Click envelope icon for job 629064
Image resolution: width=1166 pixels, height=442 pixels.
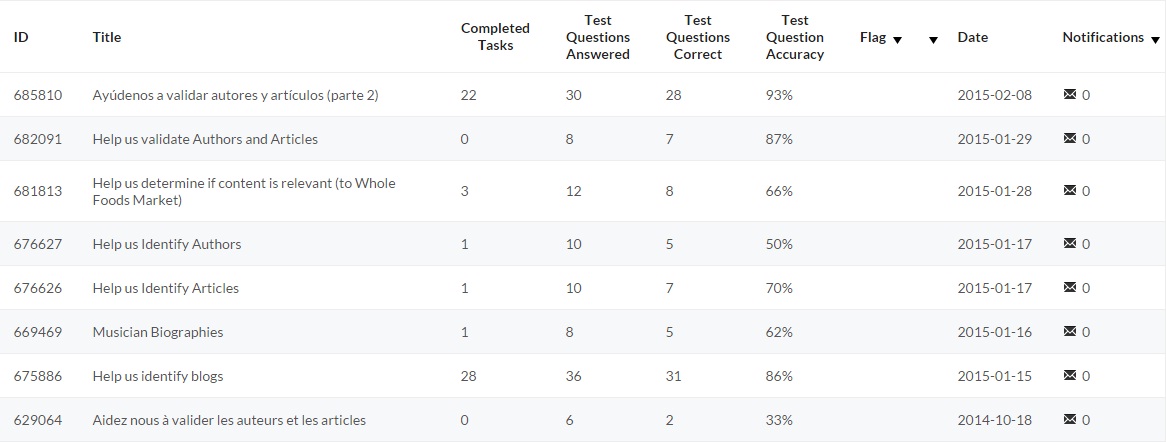1070,420
